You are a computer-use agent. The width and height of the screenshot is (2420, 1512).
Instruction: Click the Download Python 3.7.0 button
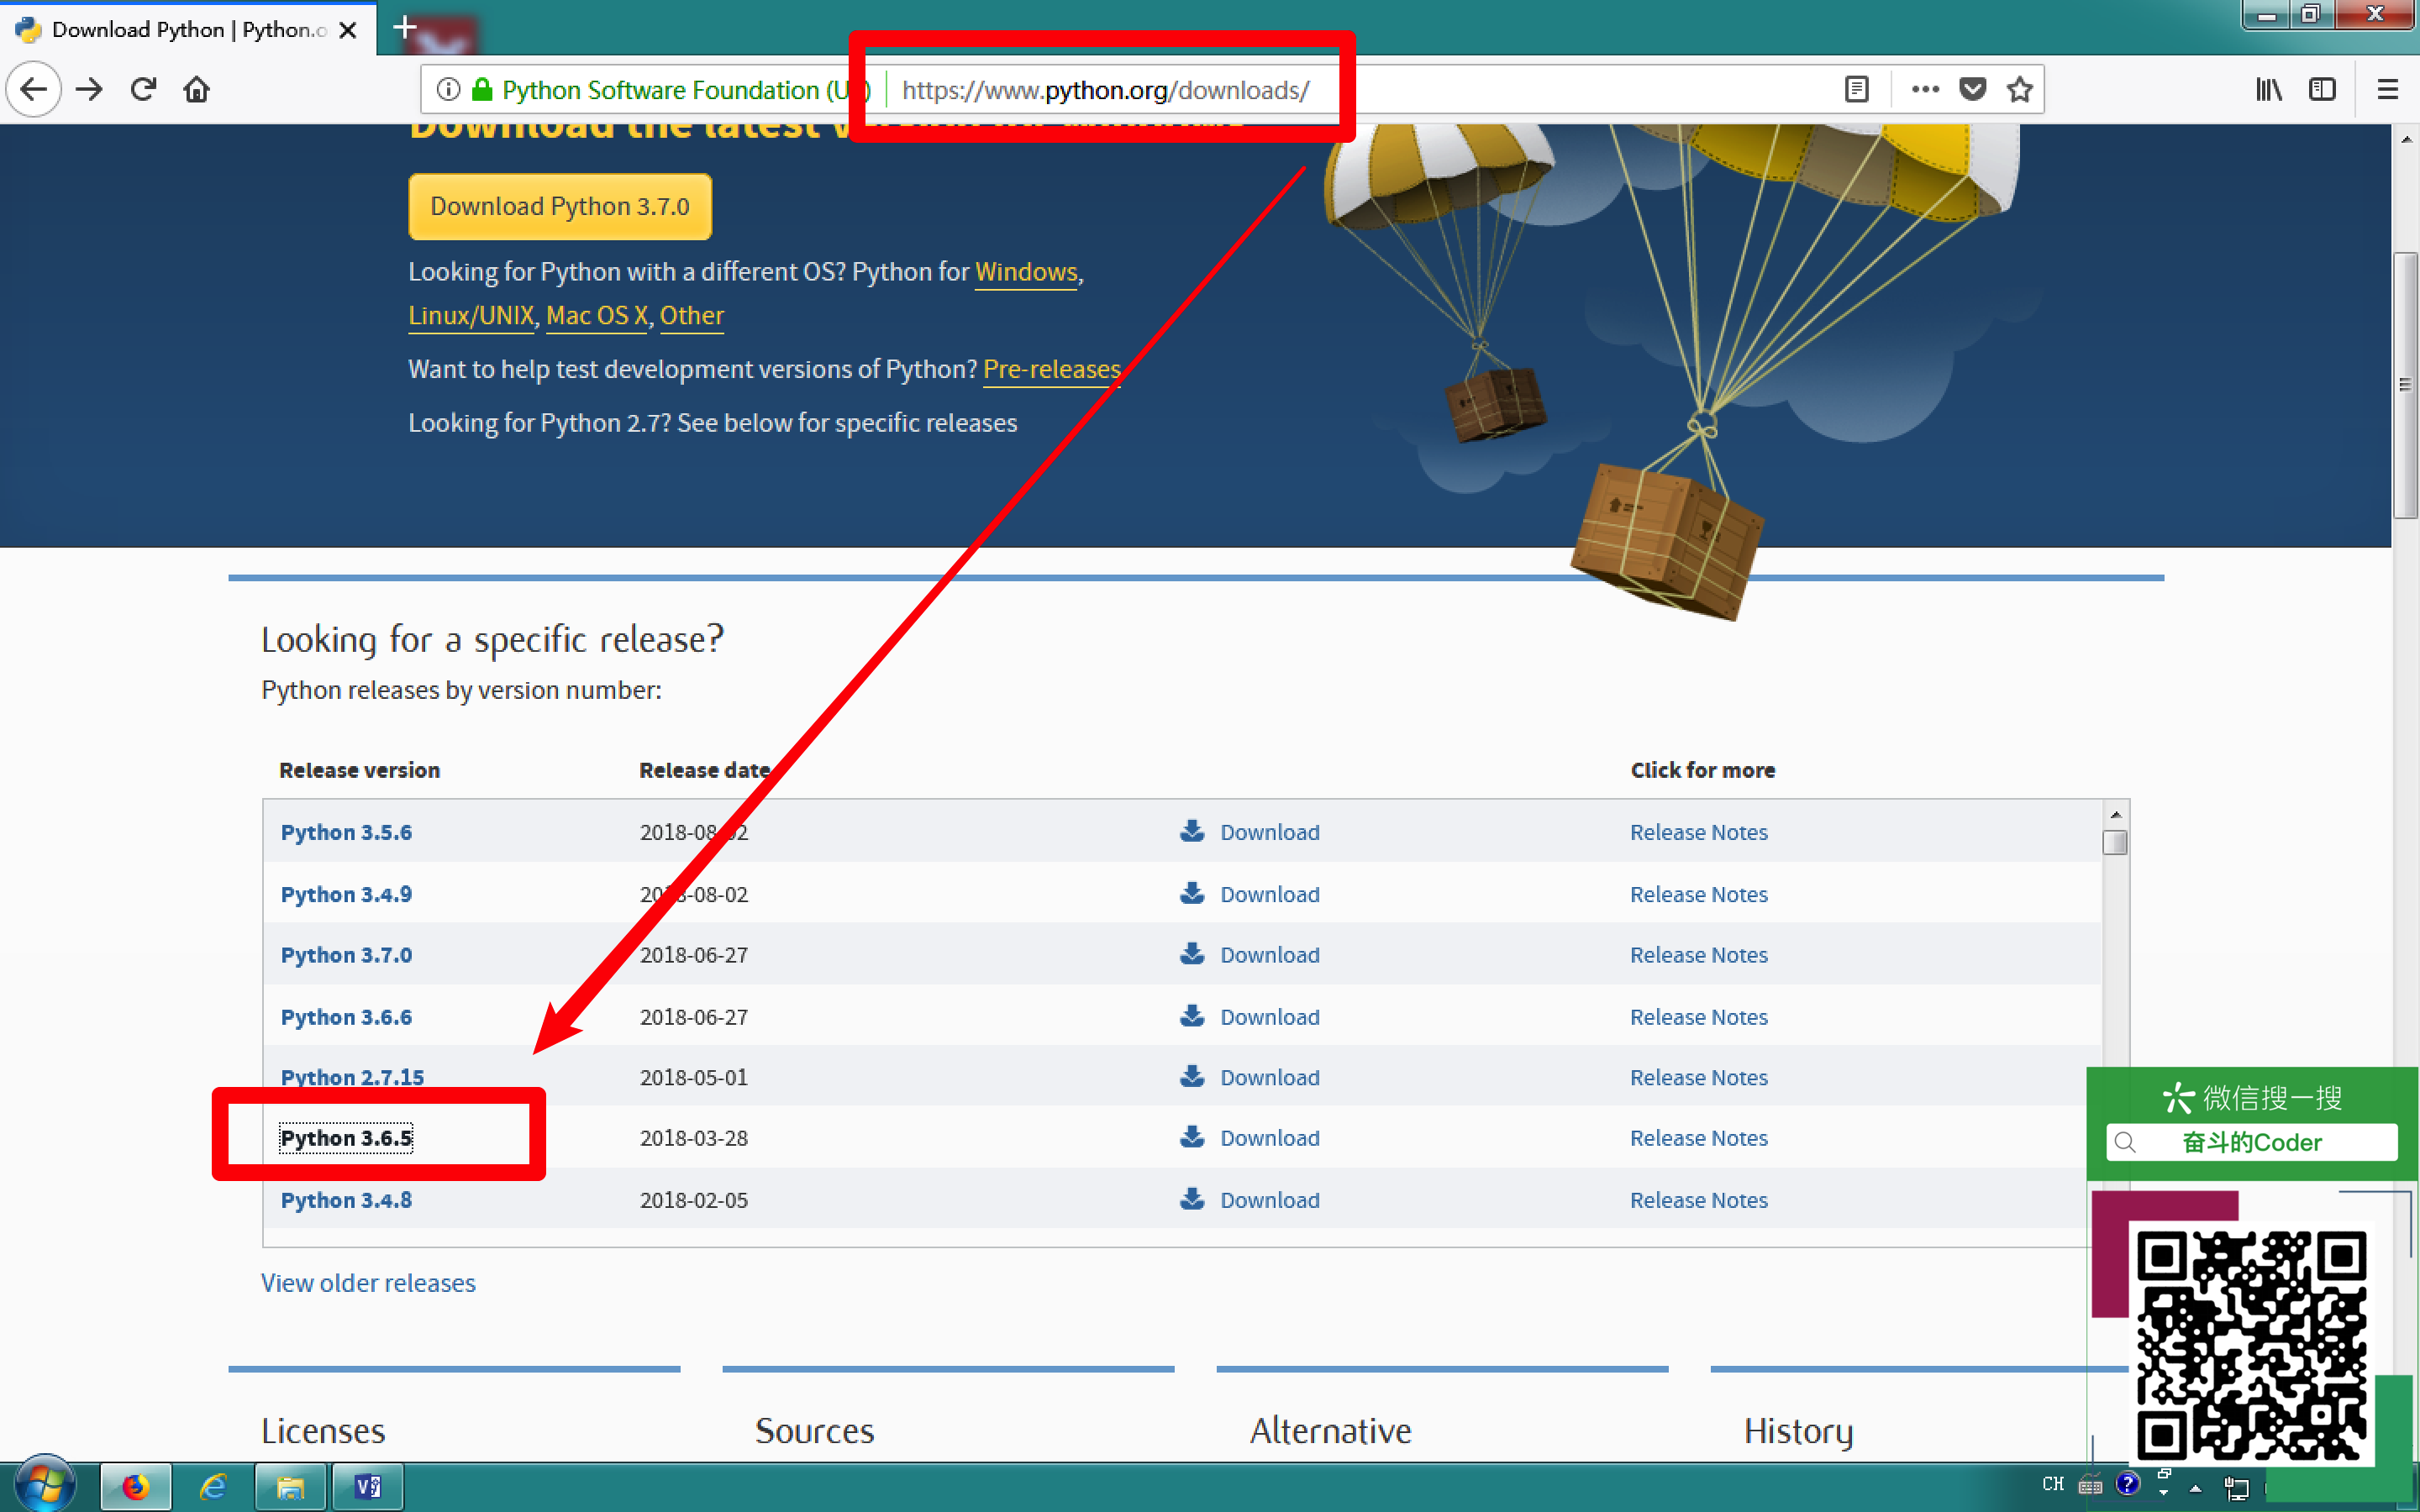point(560,206)
